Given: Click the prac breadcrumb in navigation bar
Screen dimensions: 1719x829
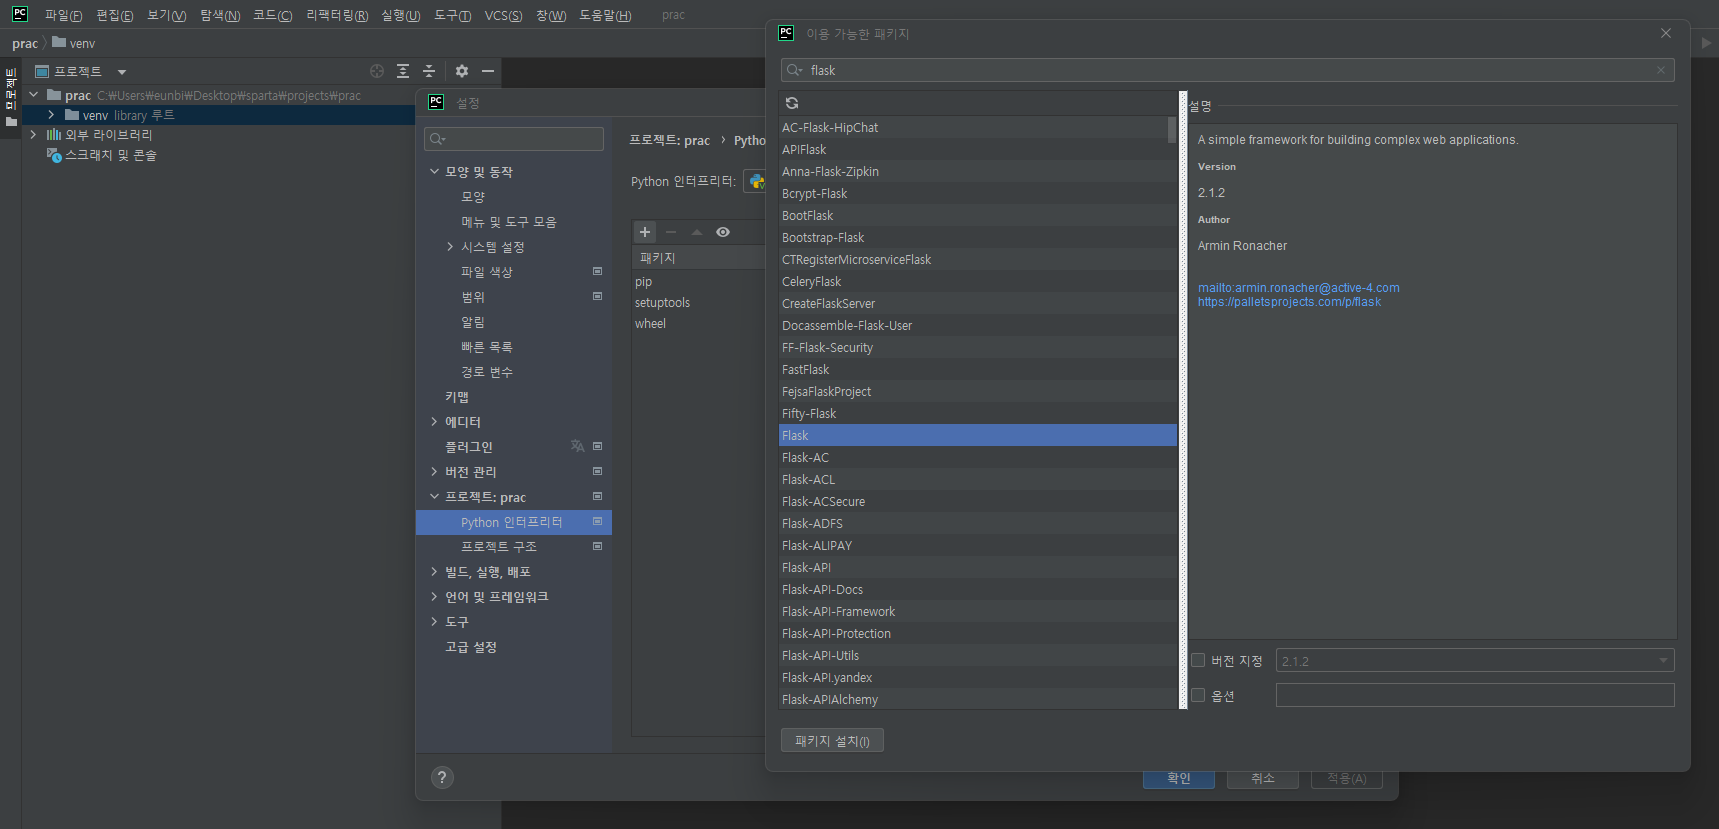Looking at the screenshot, I should point(24,43).
